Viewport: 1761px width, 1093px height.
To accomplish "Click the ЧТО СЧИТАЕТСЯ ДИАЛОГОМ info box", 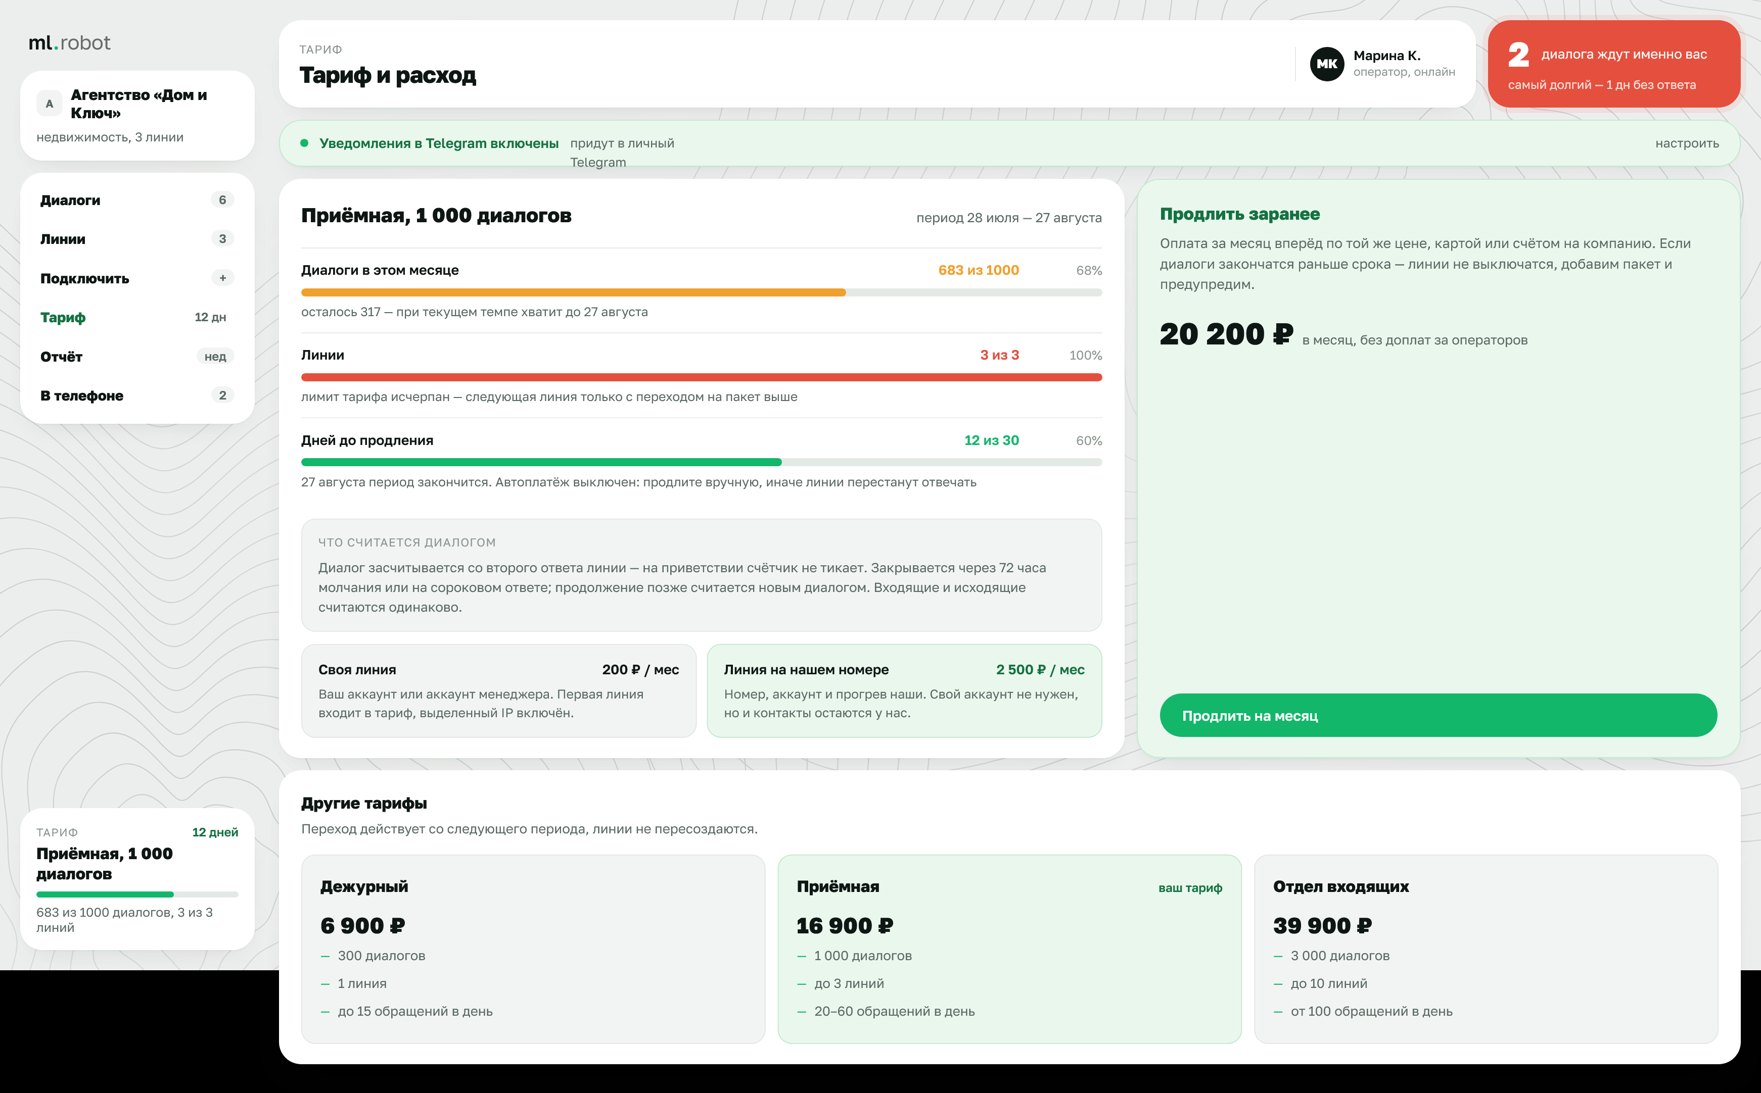I will (x=701, y=575).
